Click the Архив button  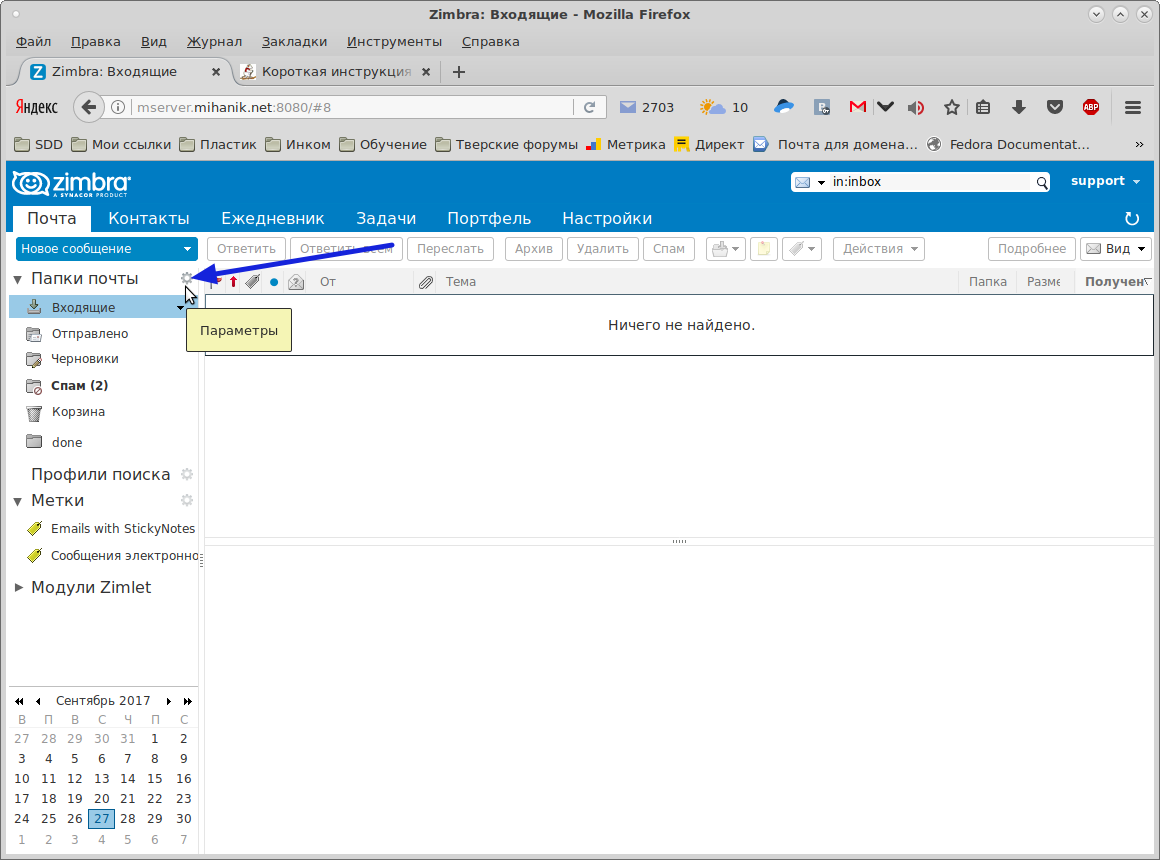(533, 249)
